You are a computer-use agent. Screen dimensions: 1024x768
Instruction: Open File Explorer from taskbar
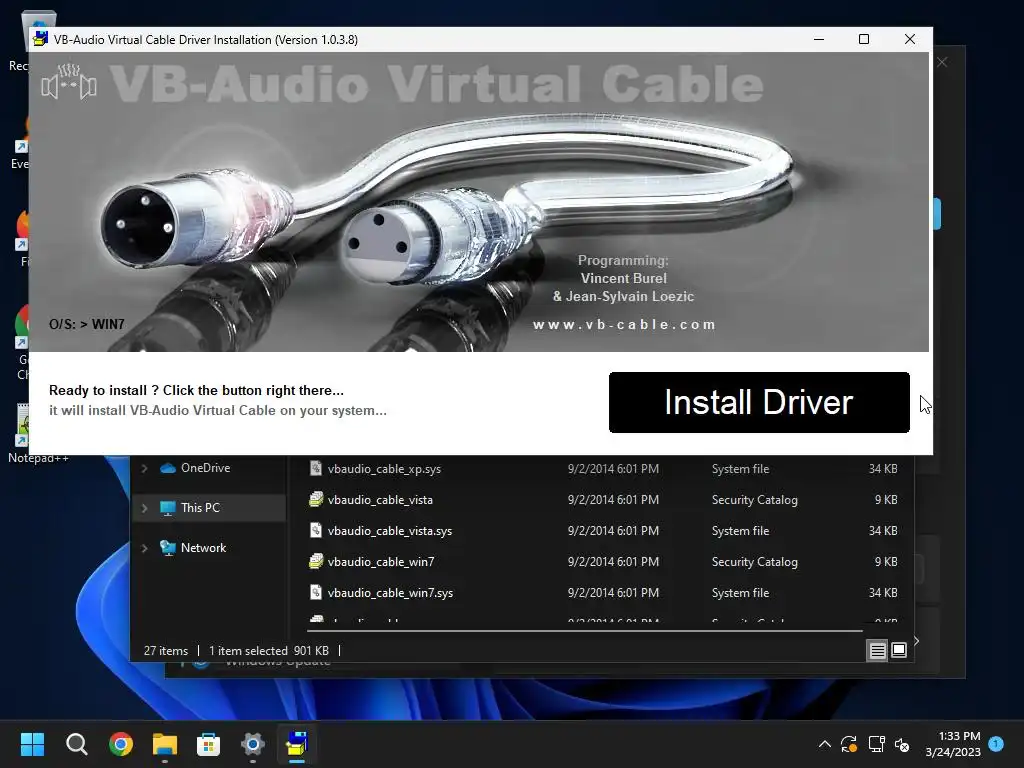point(165,744)
